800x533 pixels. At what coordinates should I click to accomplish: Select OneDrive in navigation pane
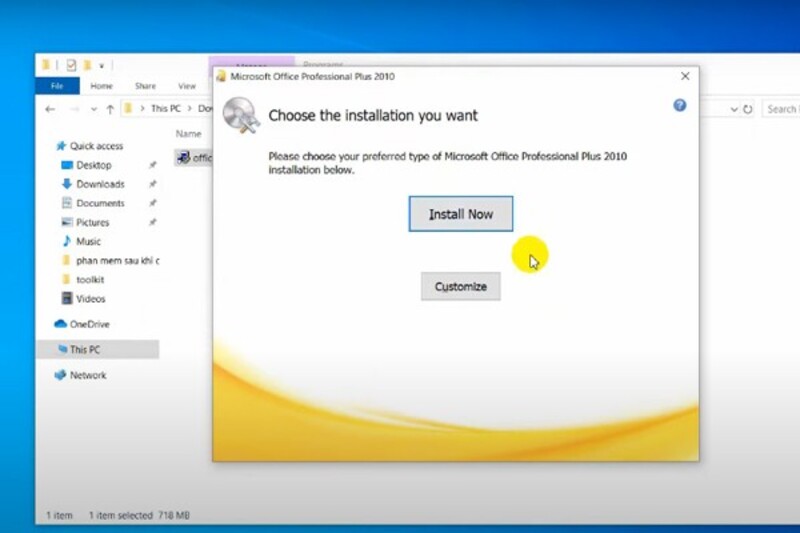[x=89, y=324]
